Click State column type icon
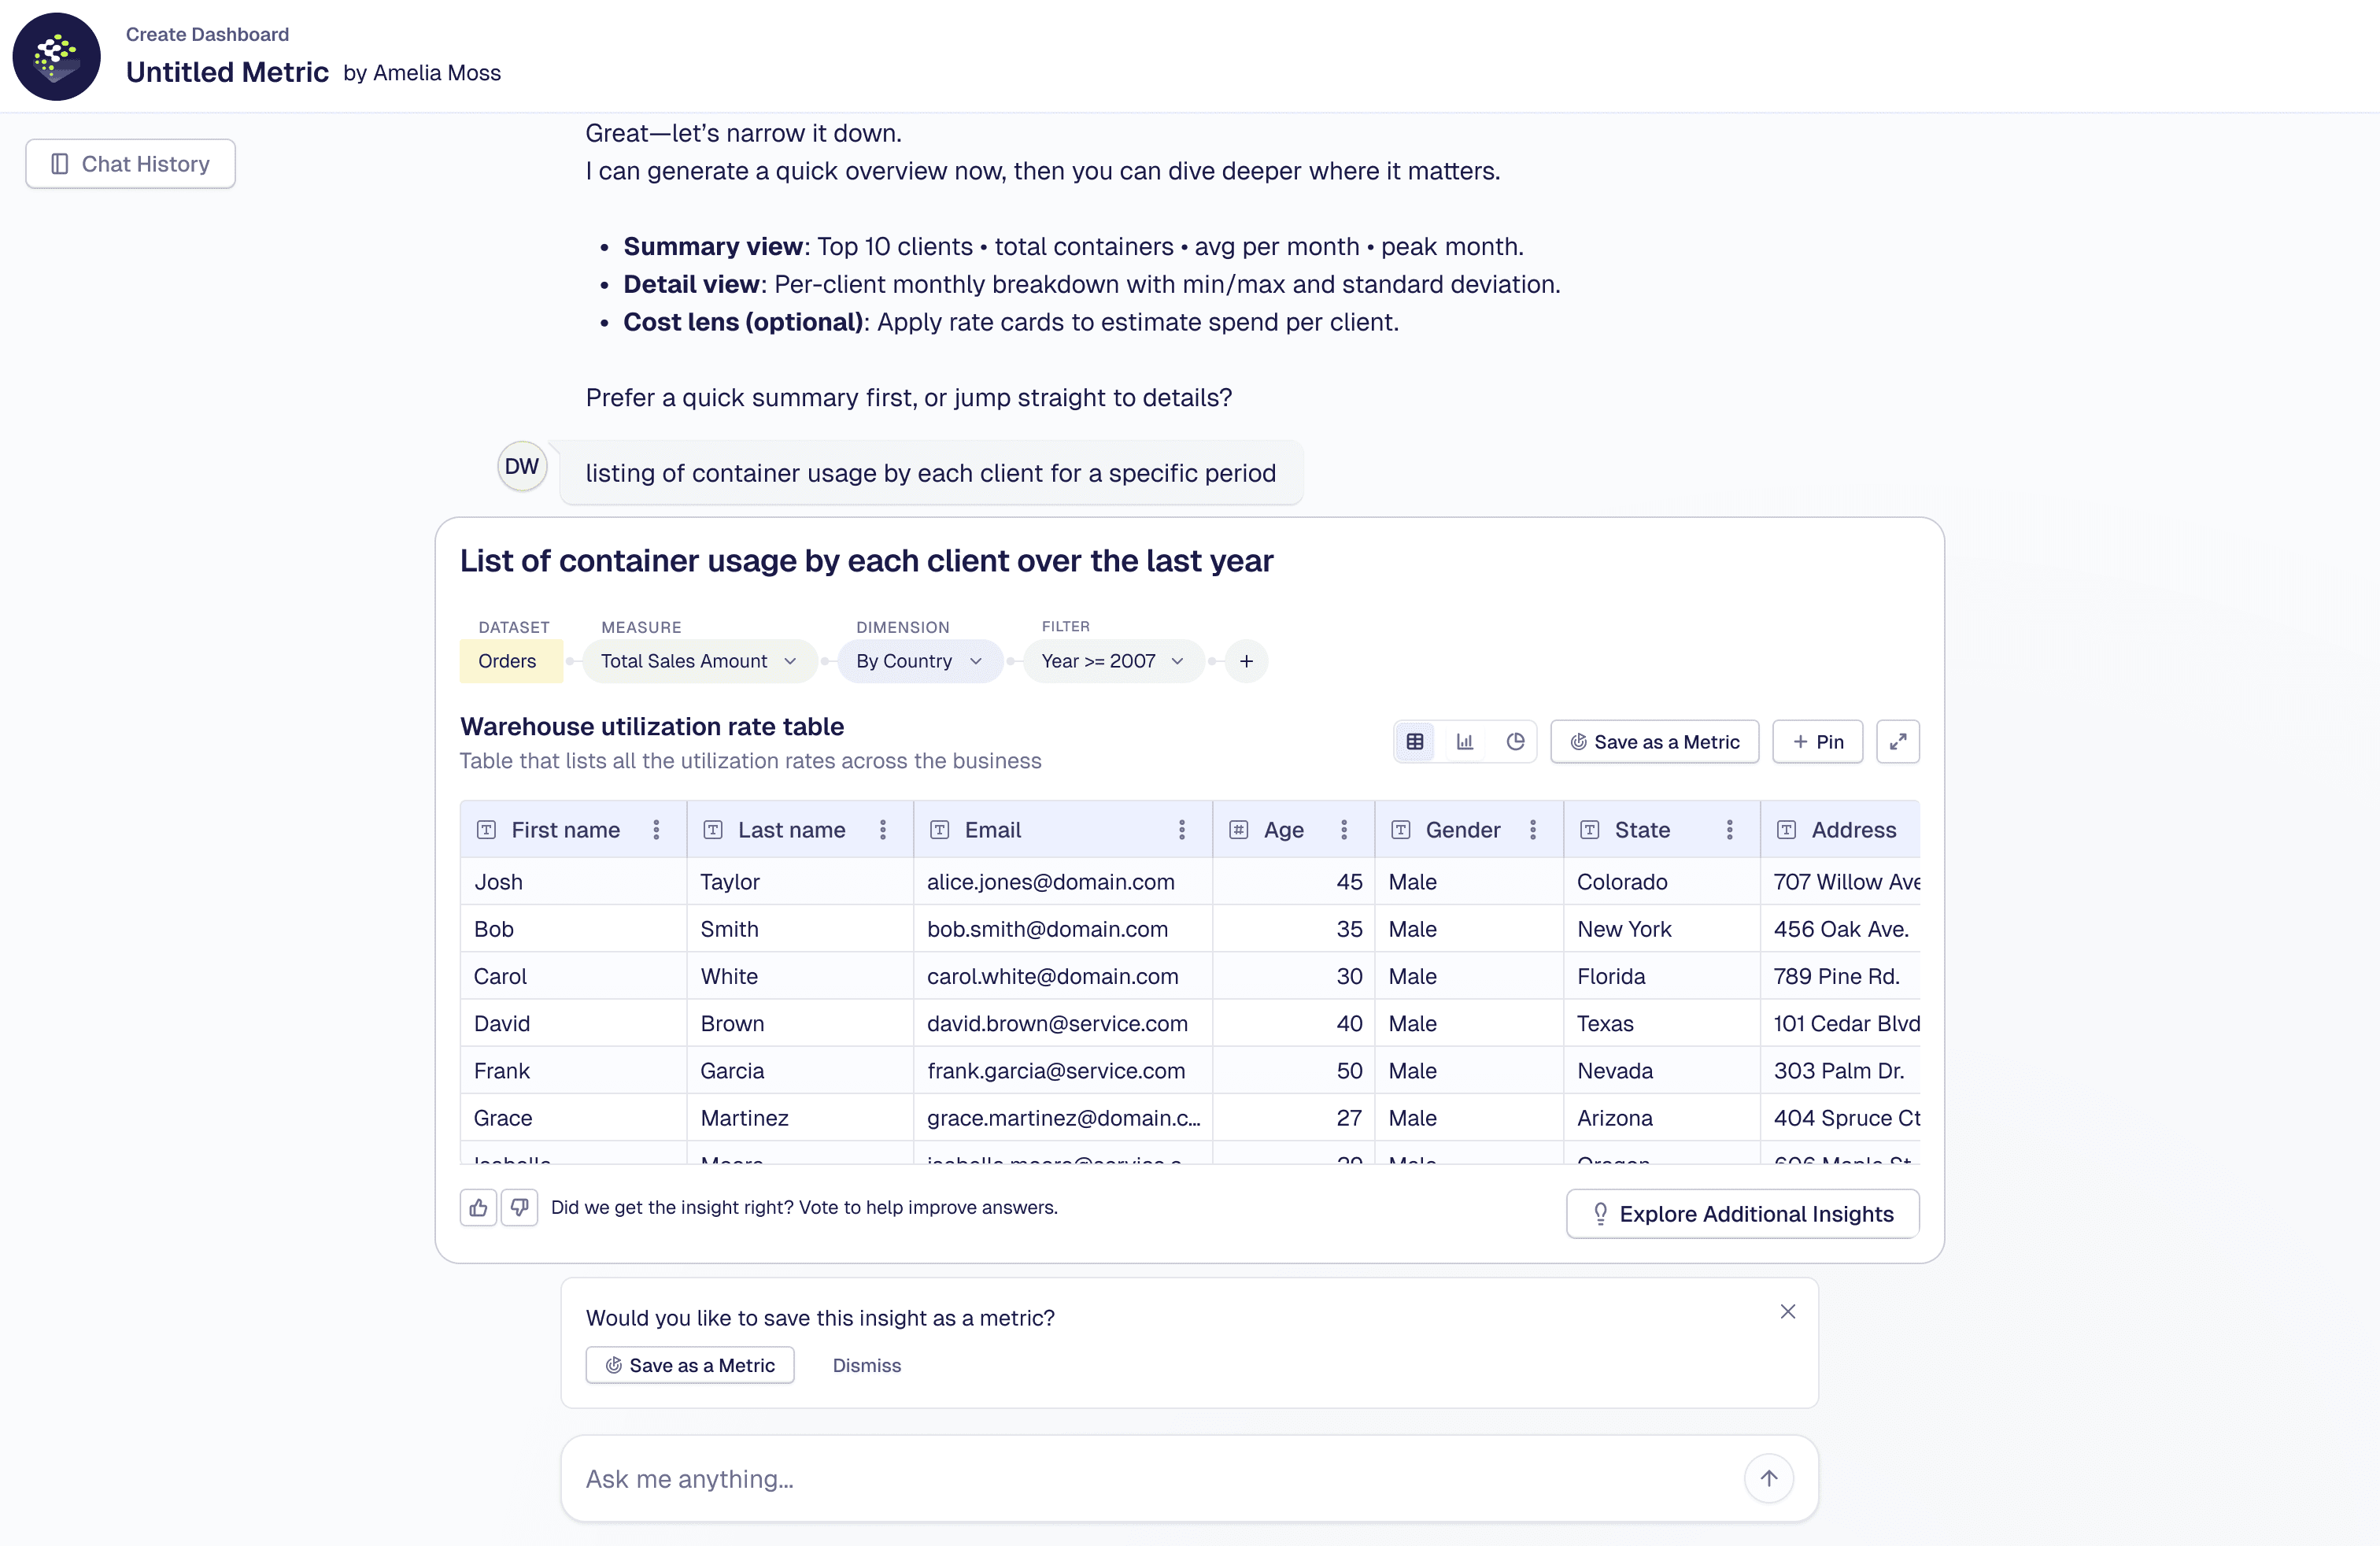The image size is (2380, 1546). 1589,830
